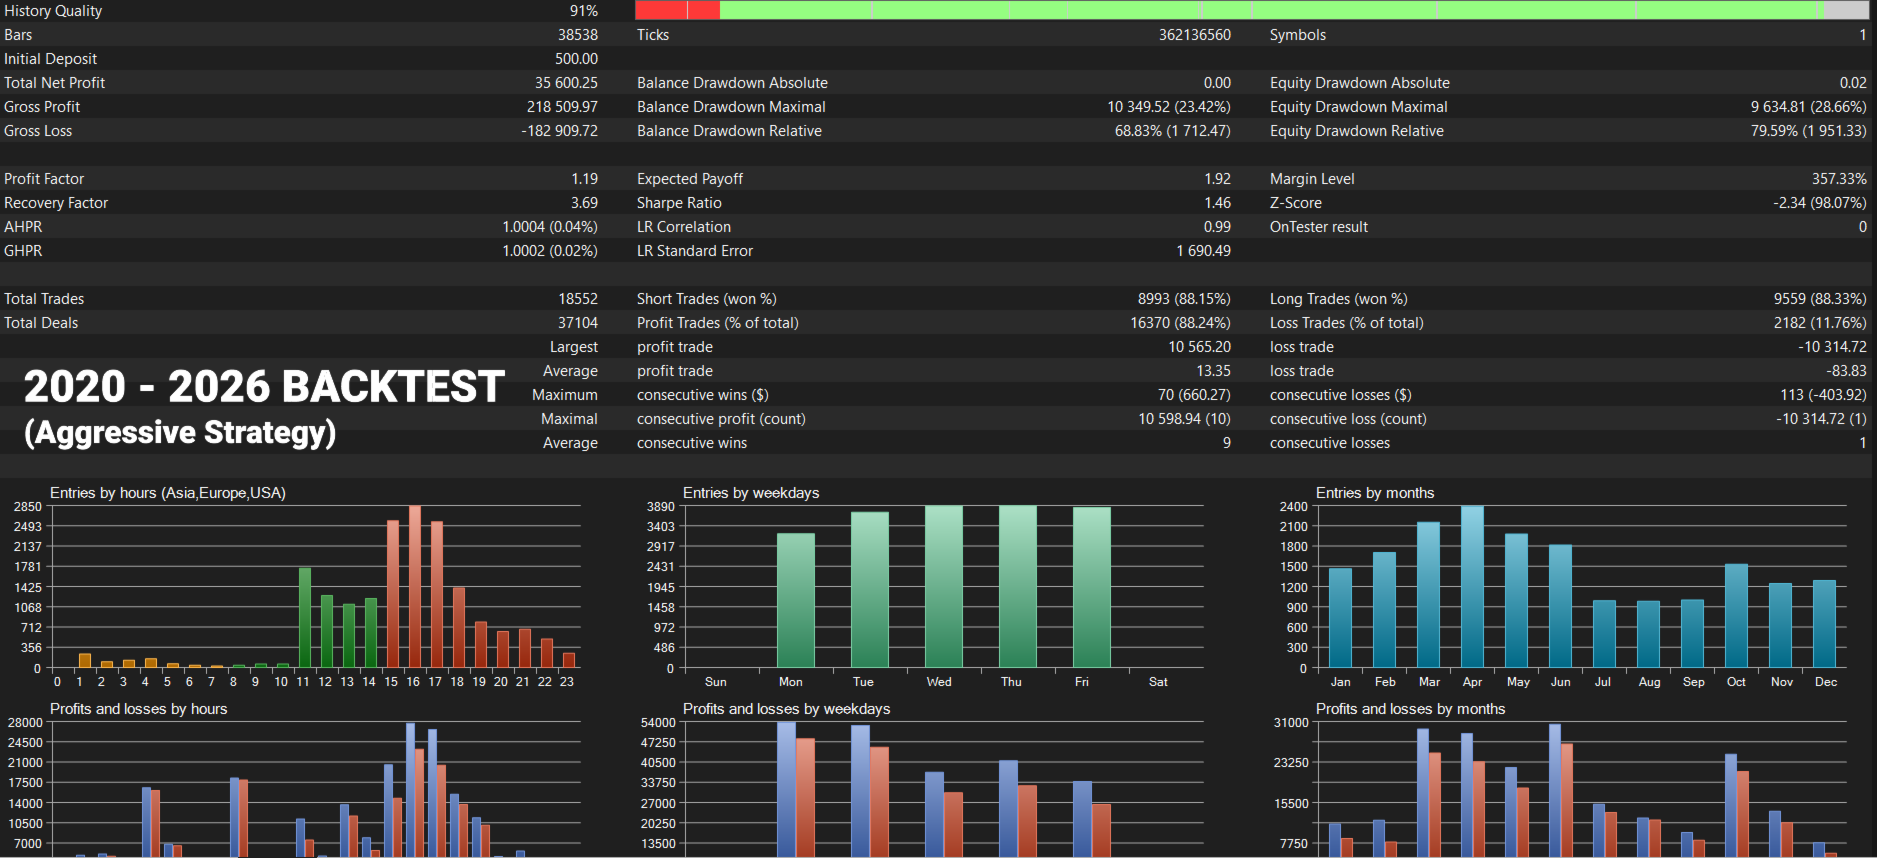Select the largest profit trade value 10 565.20
This screenshot has height=858, width=1877.
pos(1200,347)
